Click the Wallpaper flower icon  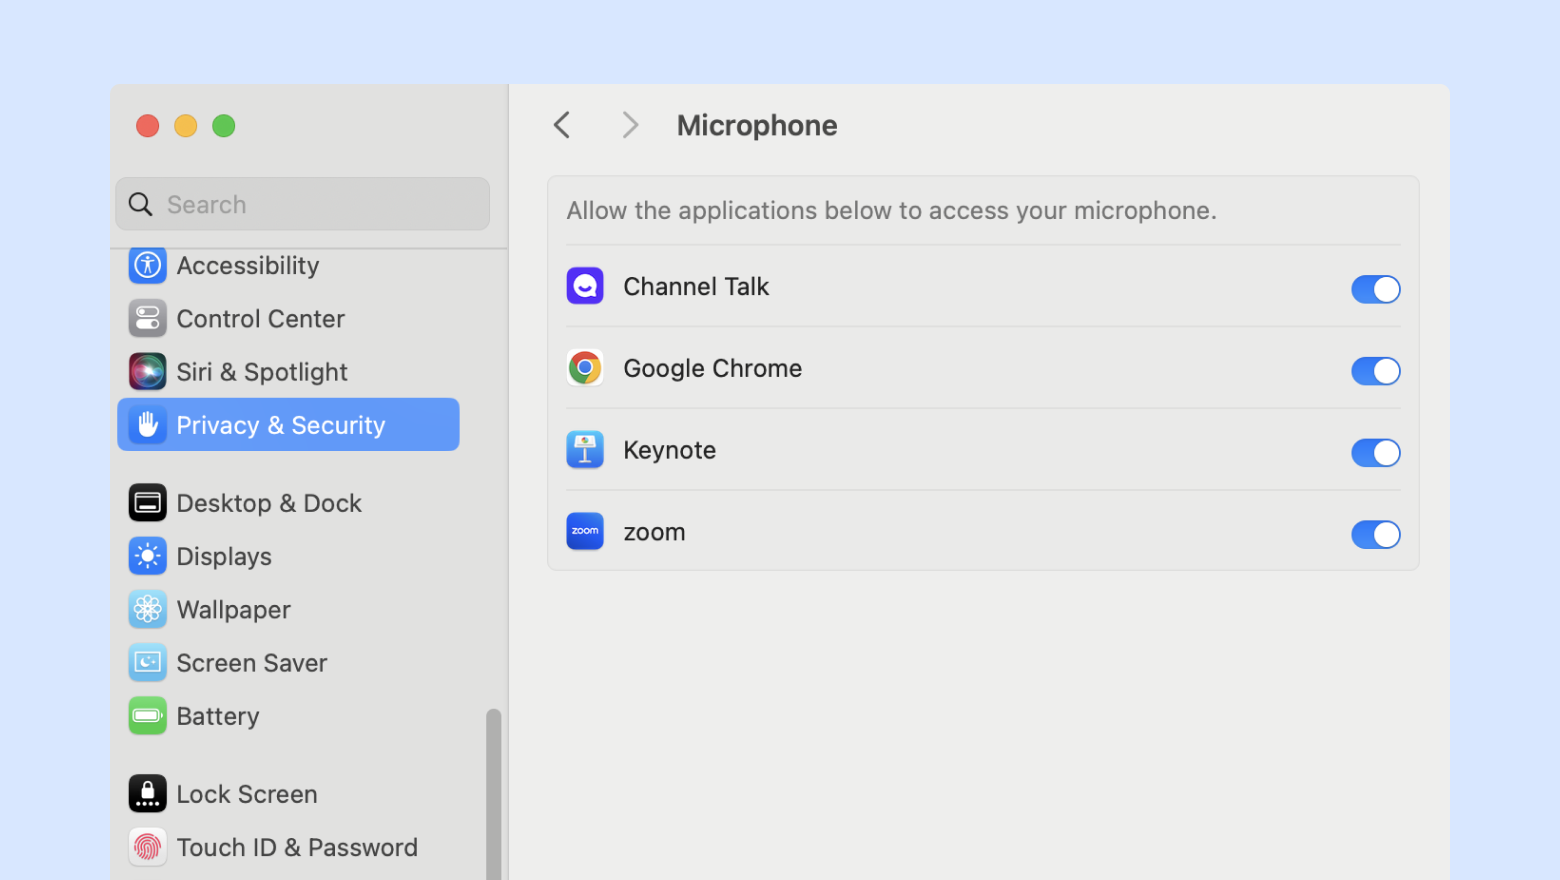tap(147, 609)
